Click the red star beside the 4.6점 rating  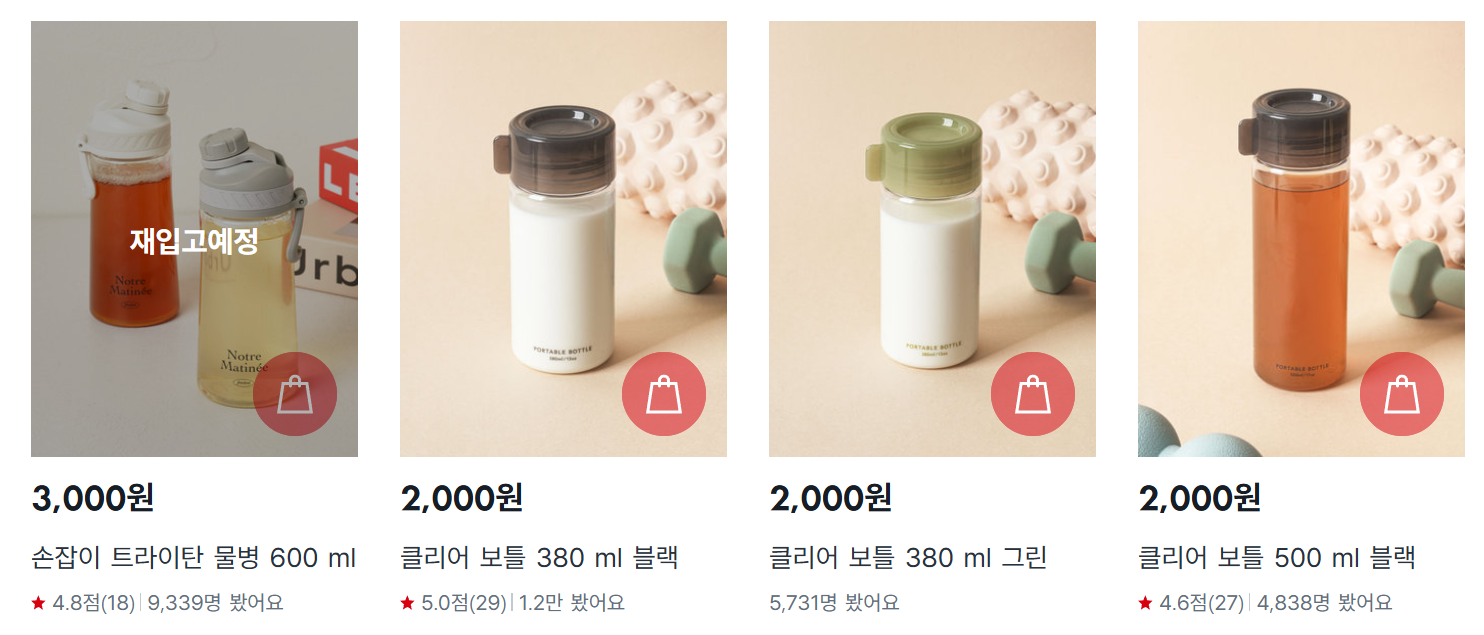(x=1145, y=603)
